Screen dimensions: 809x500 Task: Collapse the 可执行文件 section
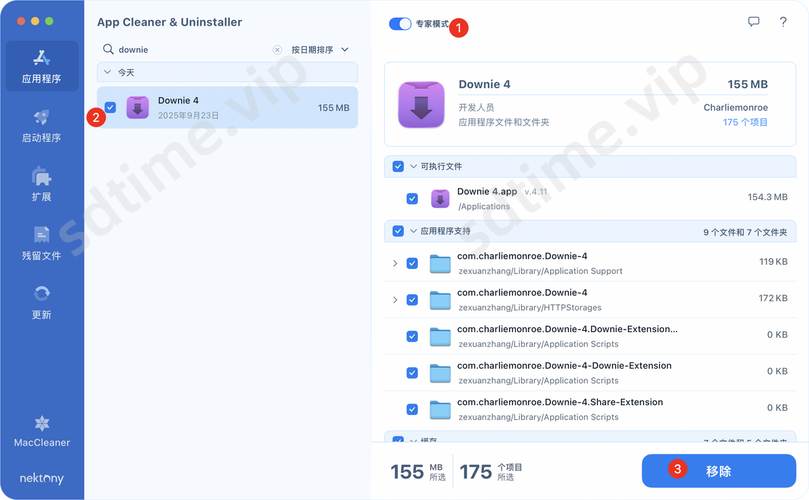413,166
